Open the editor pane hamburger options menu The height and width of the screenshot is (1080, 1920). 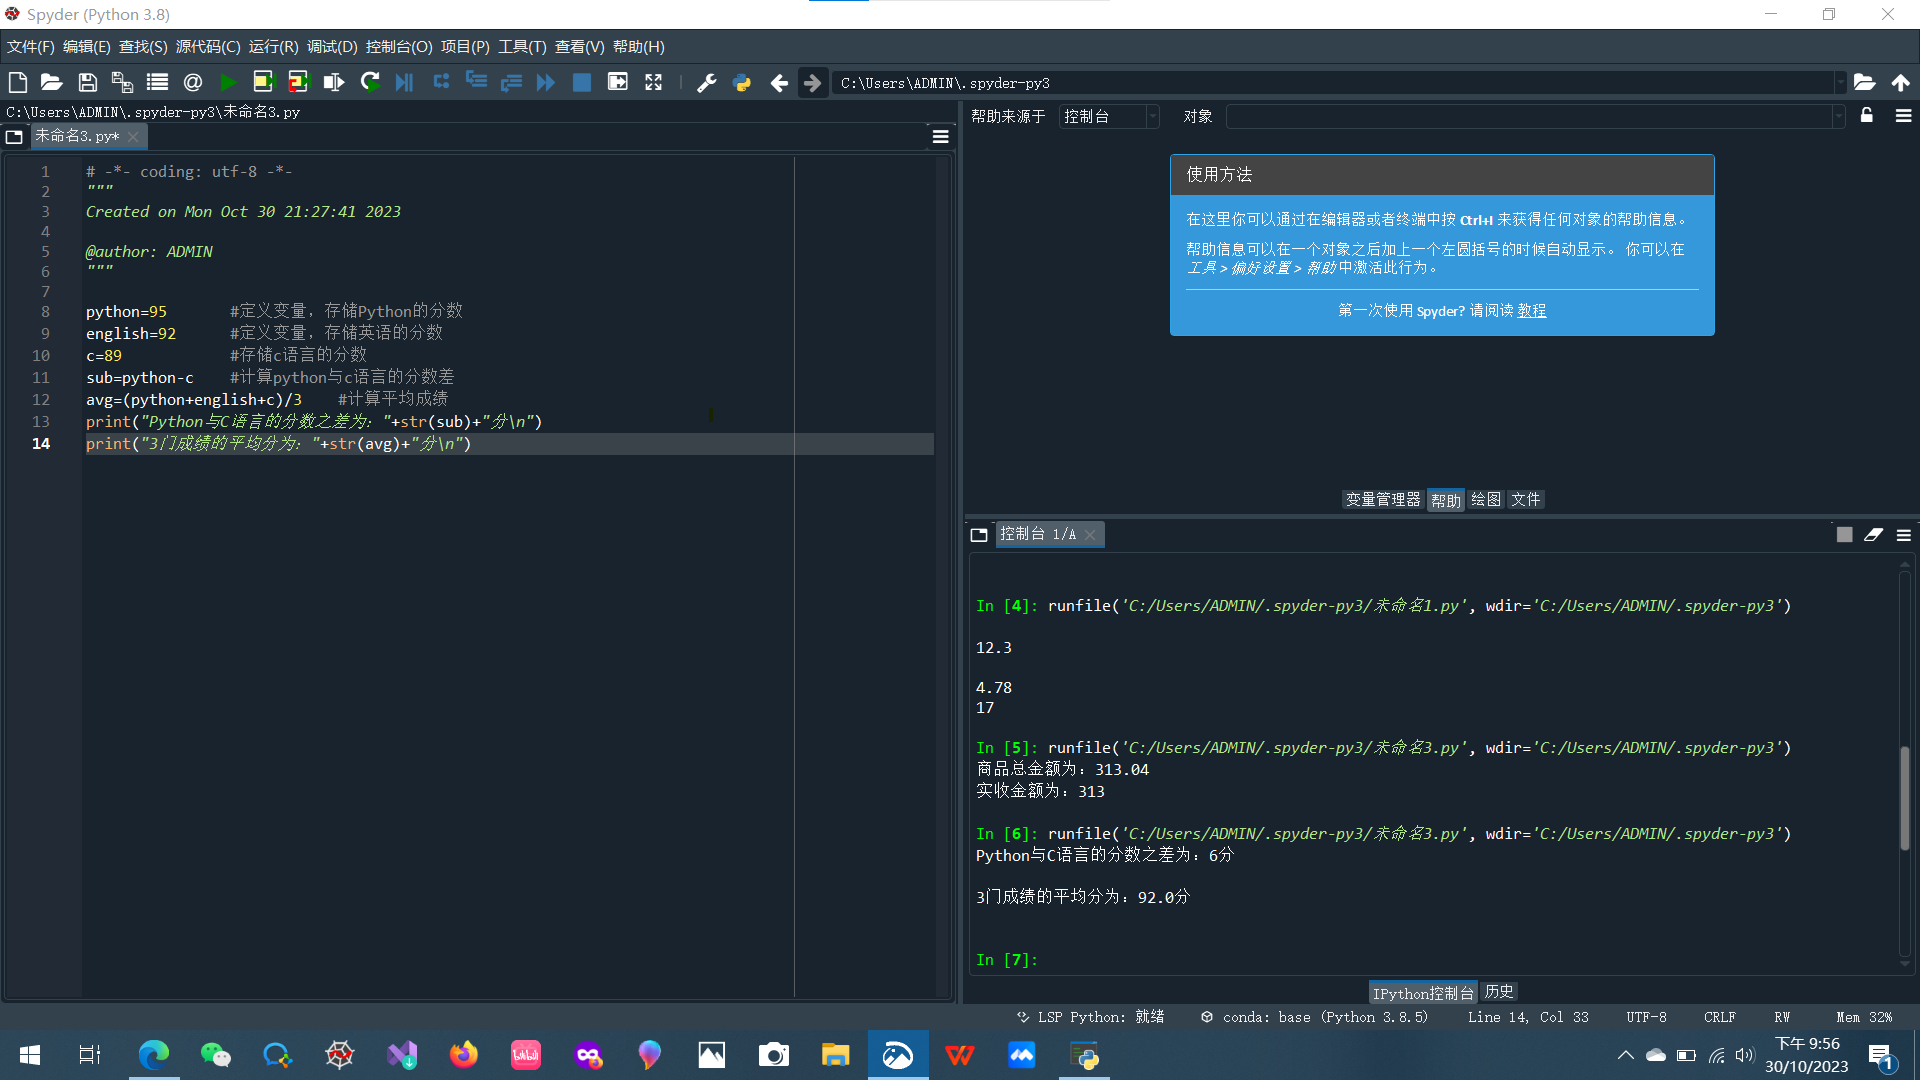940,137
